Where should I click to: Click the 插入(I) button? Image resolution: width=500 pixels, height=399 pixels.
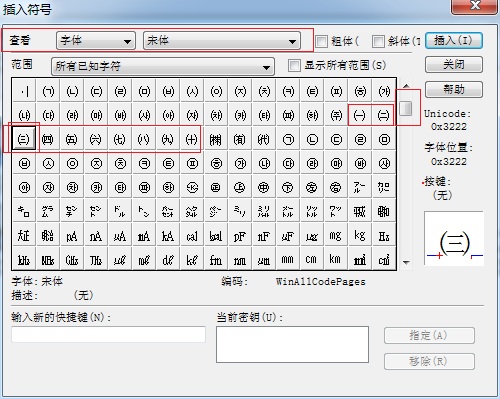(x=454, y=41)
